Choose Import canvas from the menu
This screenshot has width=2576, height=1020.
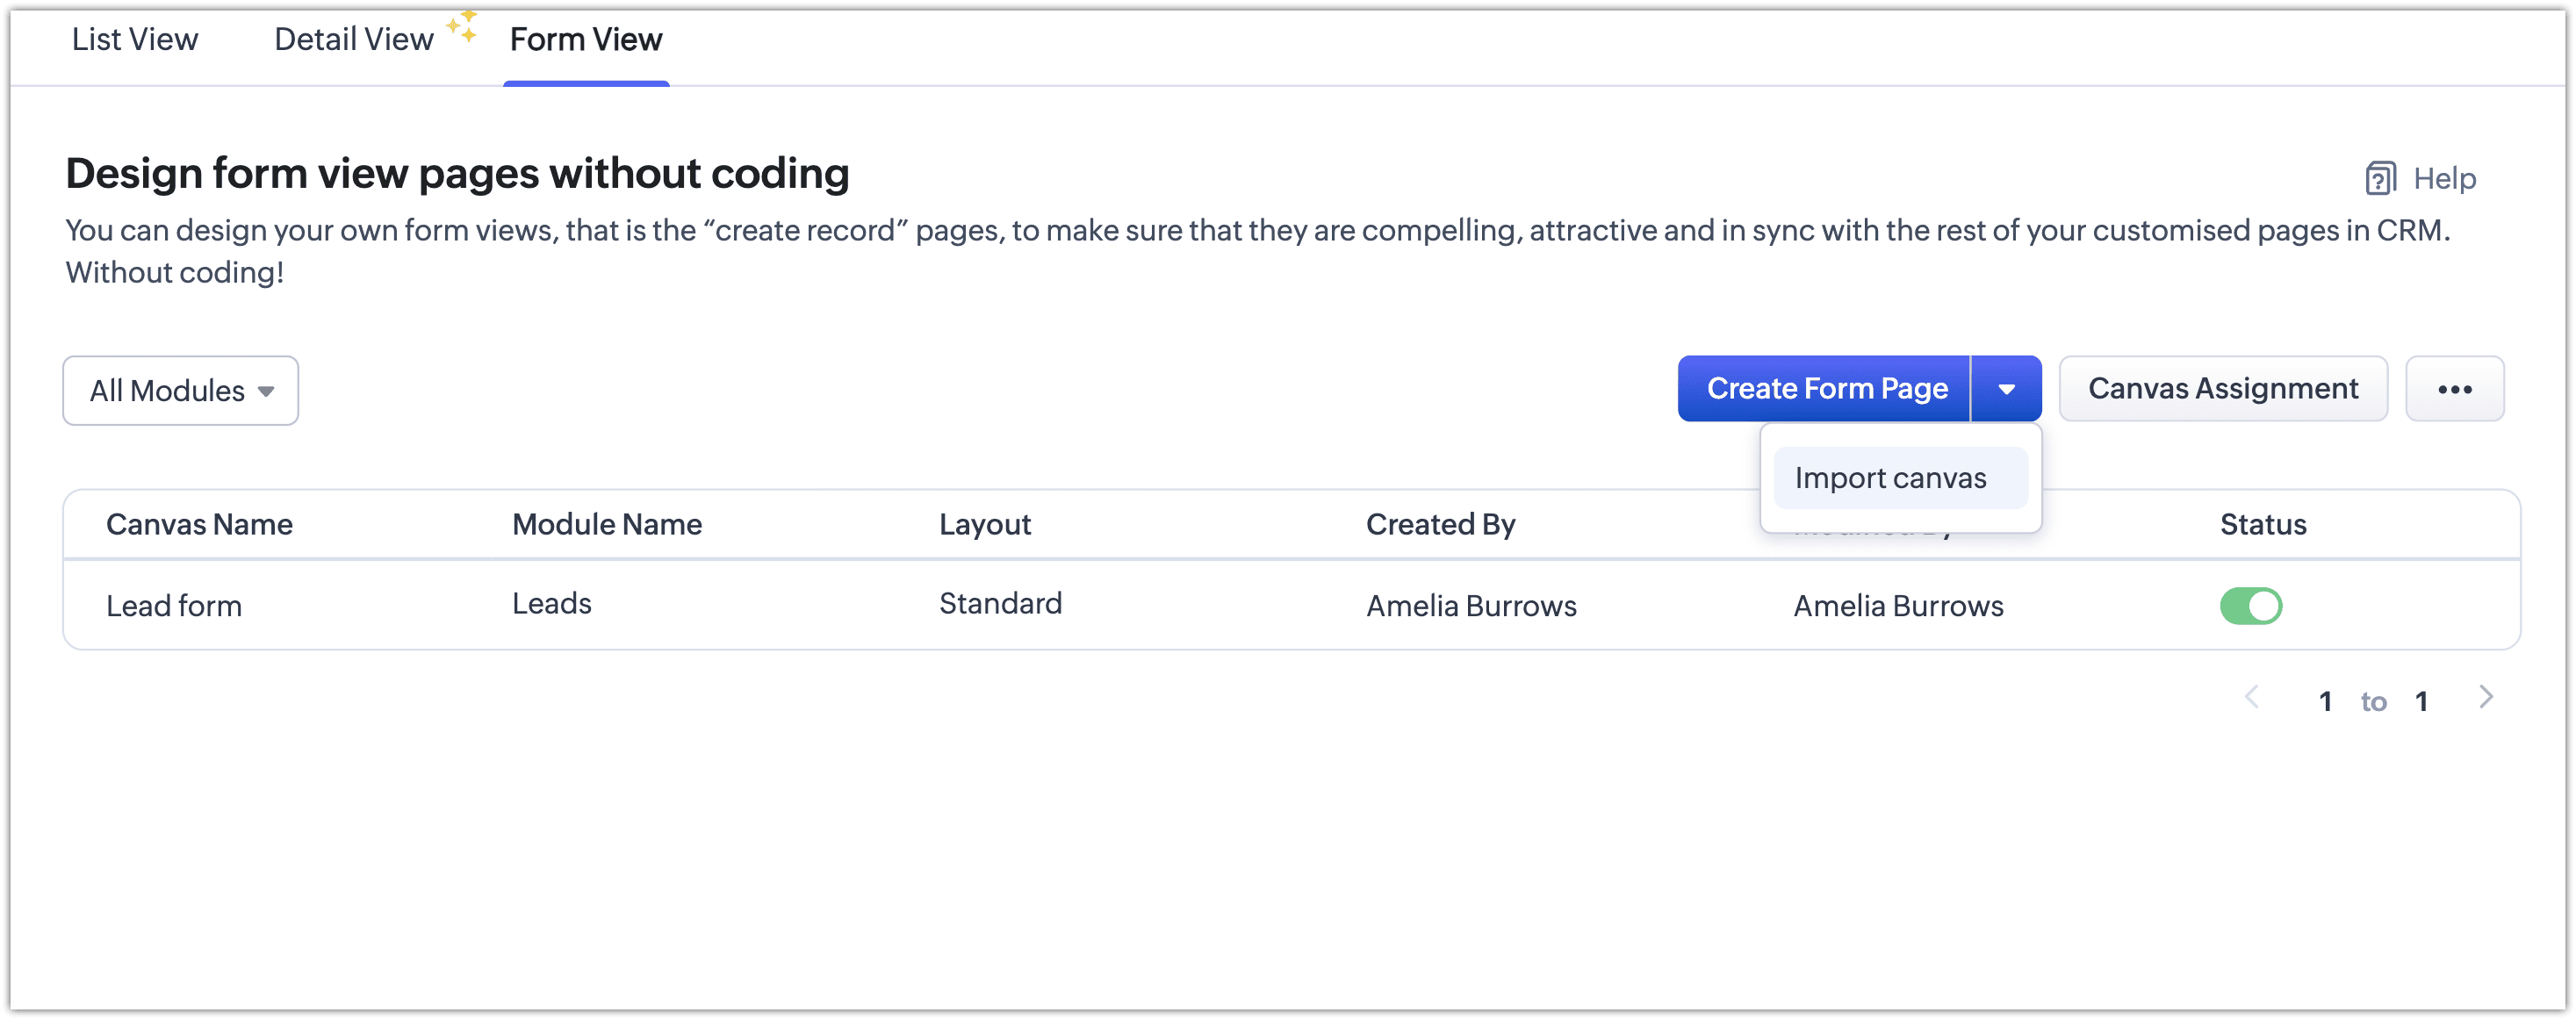pos(1890,478)
